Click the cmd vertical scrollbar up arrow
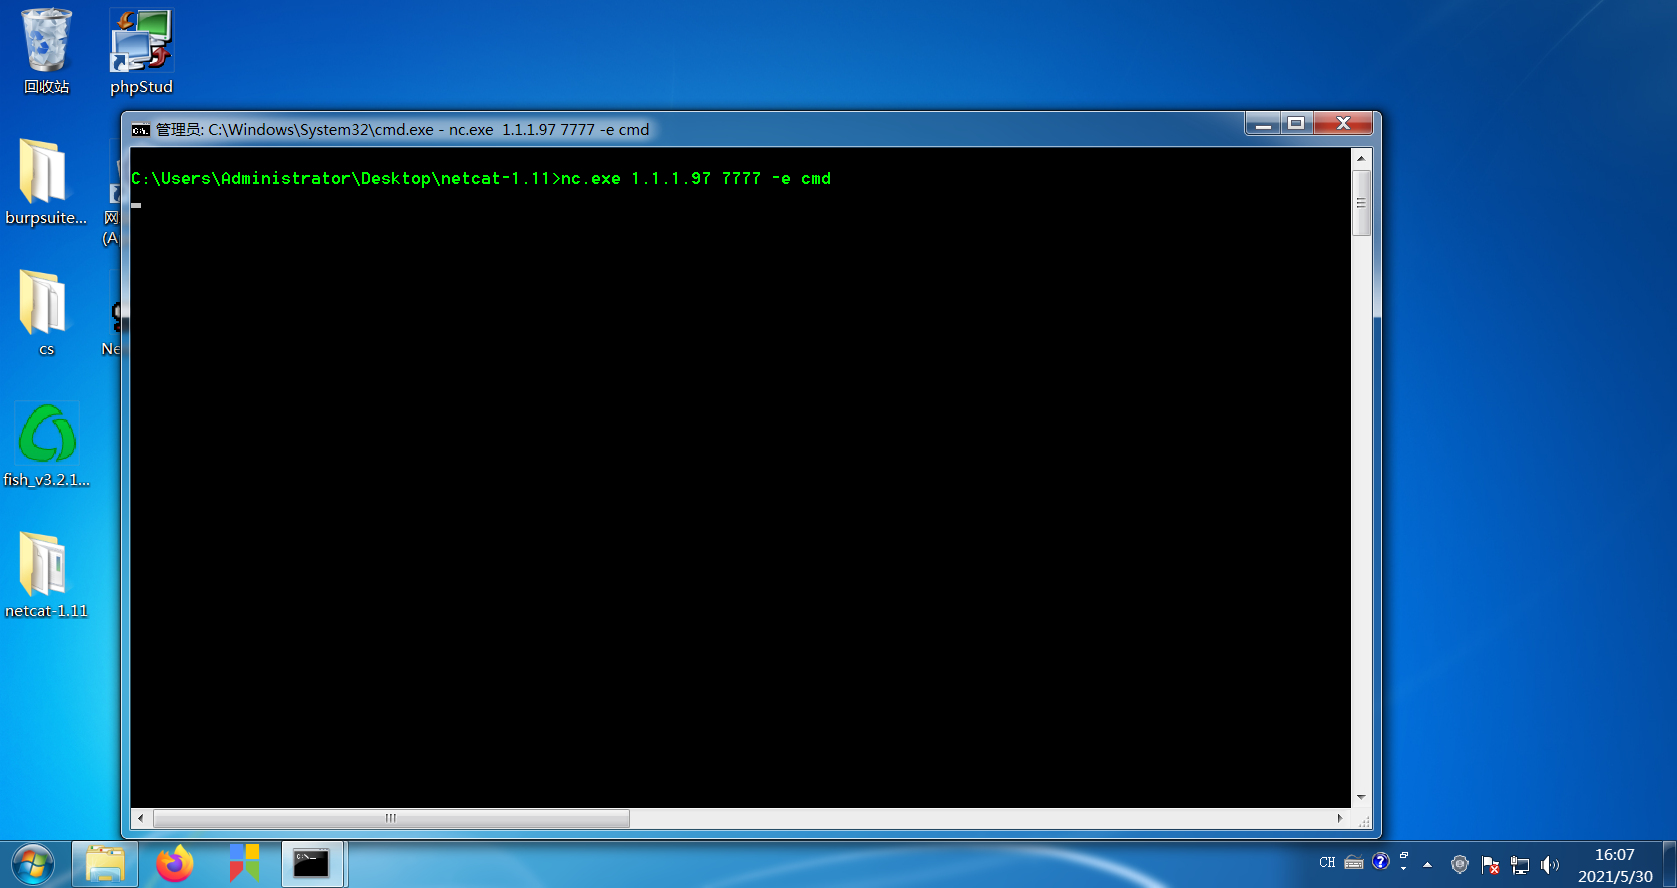The width and height of the screenshot is (1677, 888). click(x=1361, y=158)
